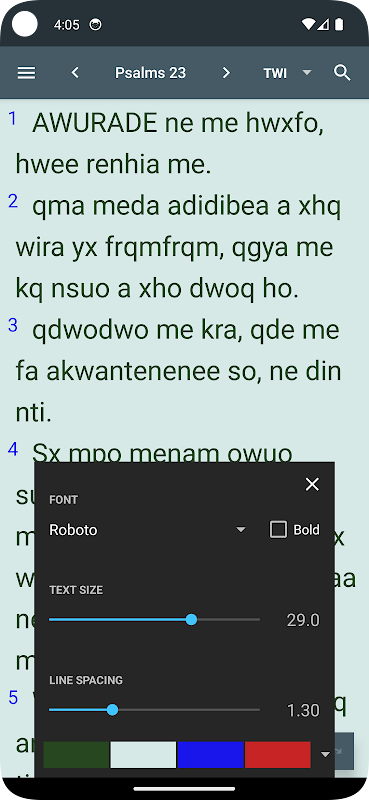
Task: Select the dark green color swatch
Action: (x=76, y=755)
